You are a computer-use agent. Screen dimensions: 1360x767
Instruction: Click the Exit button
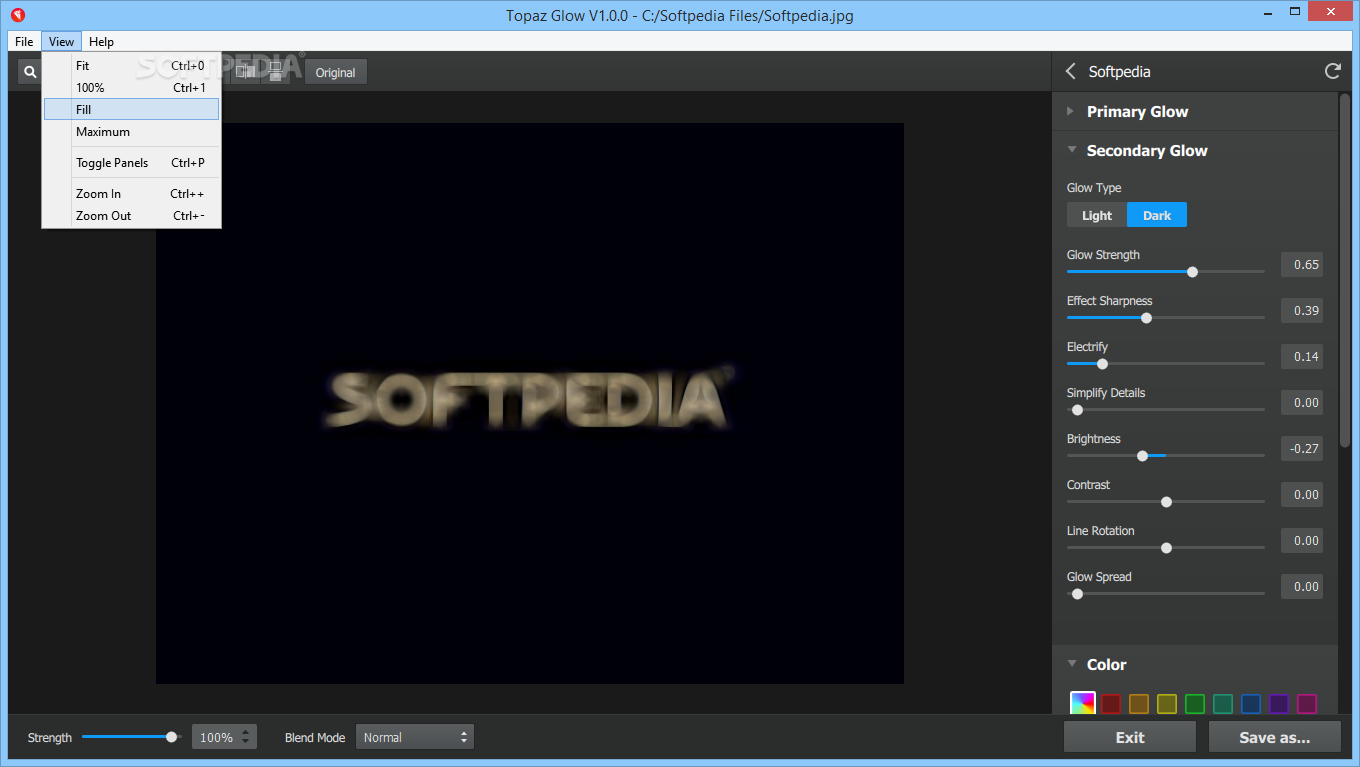tap(1130, 737)
